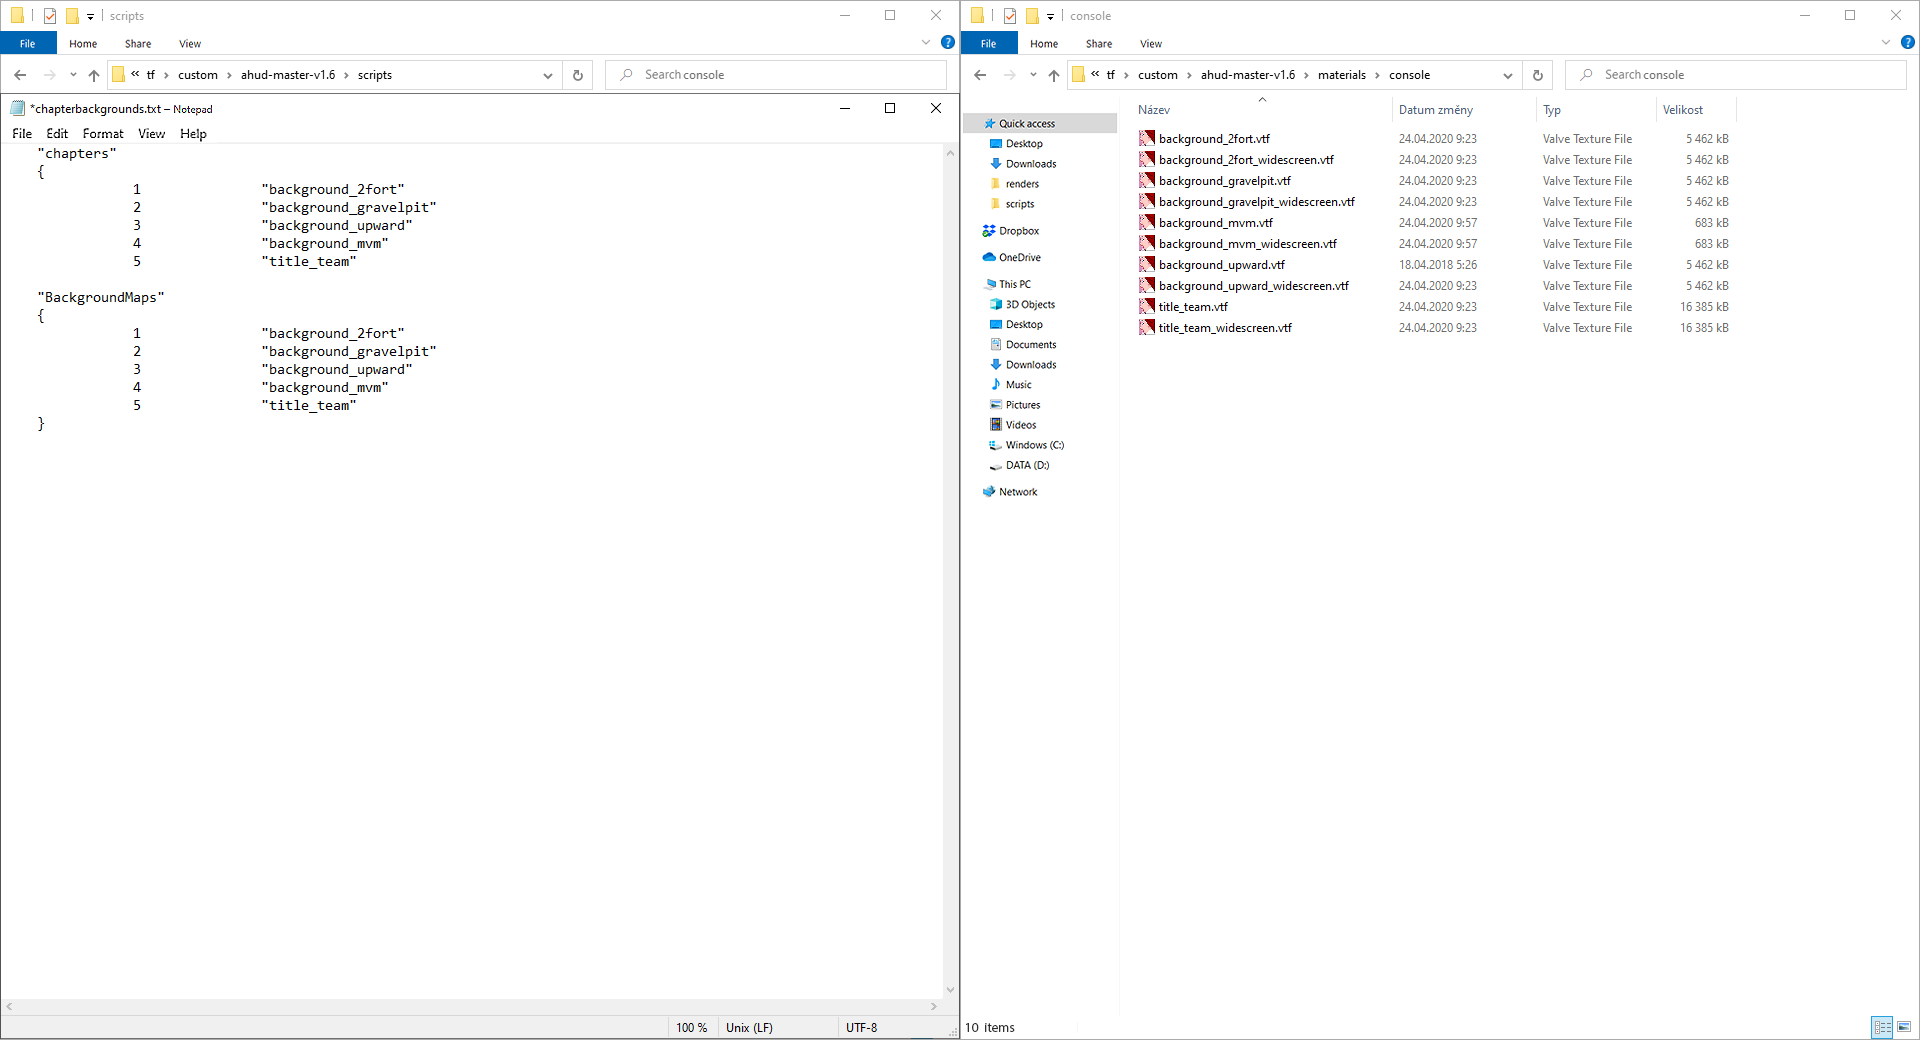Click the Notepad vertical scrollbar down arrow
Screen dimensions: 1920x1040
point(950,990)
